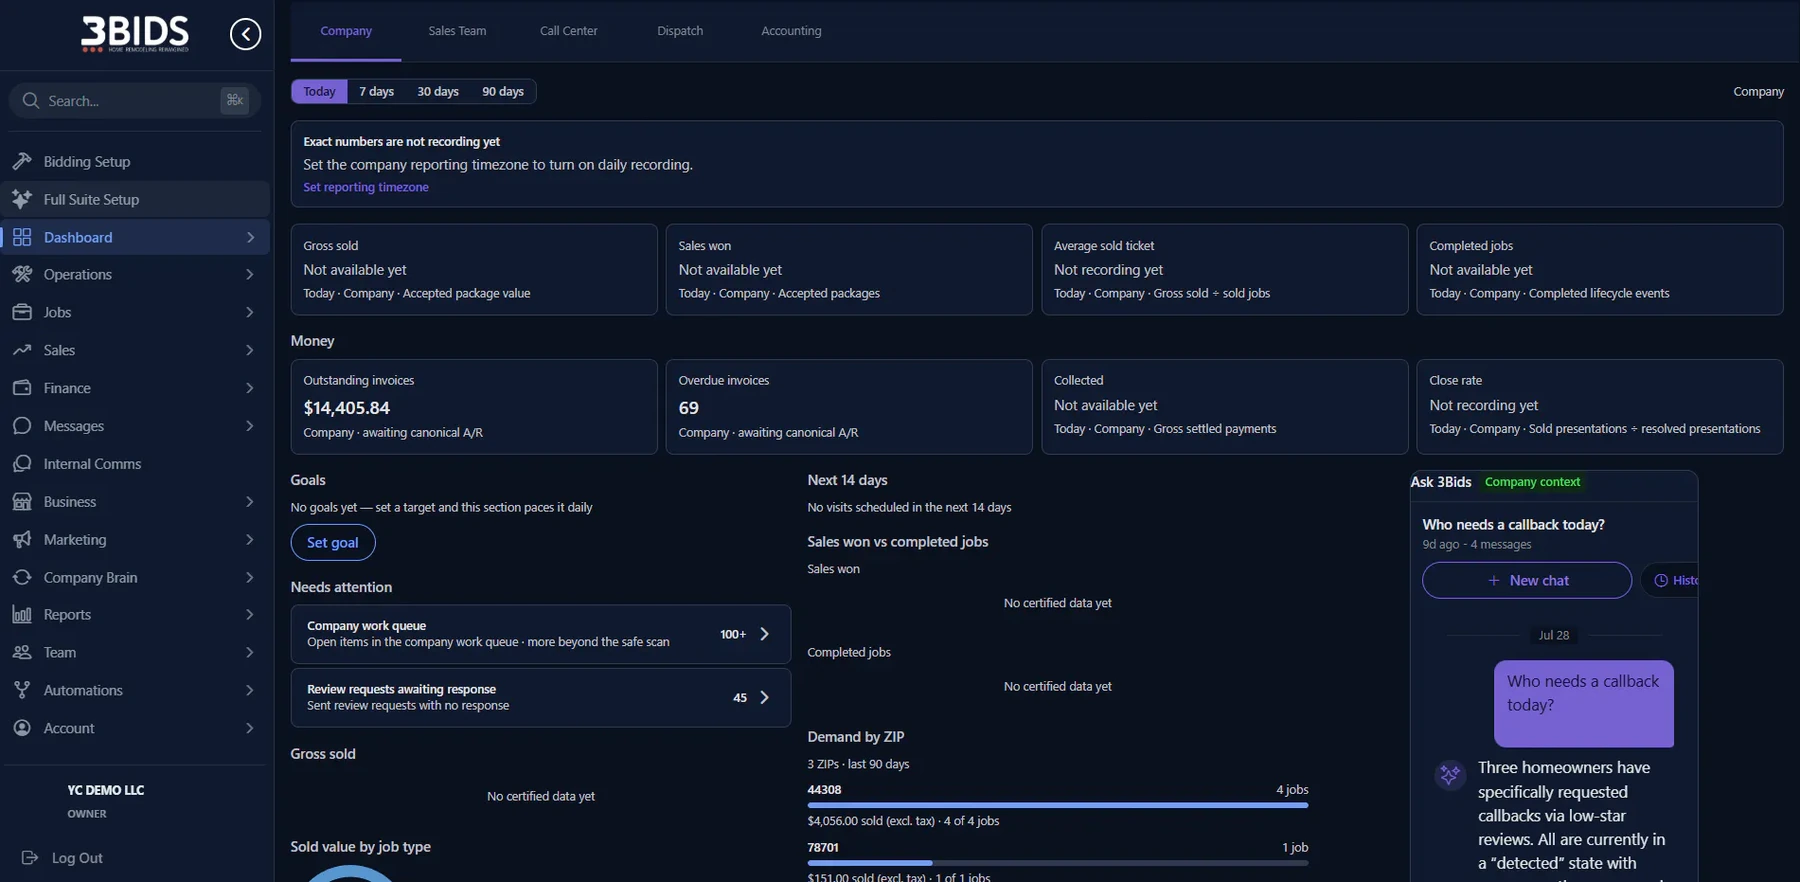Click the Reports bar chart icon
This screenshot has height=882, width=1800.
(22, 615)
